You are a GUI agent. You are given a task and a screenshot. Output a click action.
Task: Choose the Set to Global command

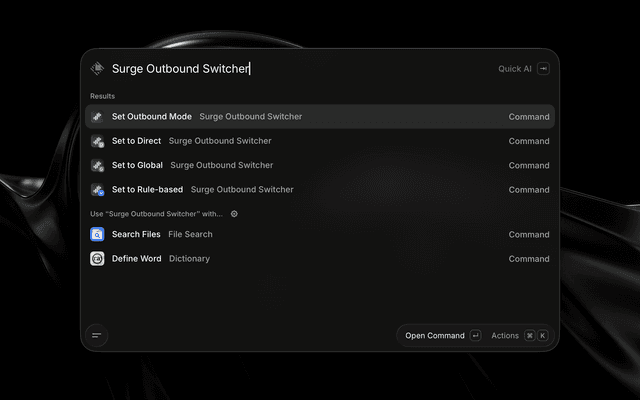point(320,165)
